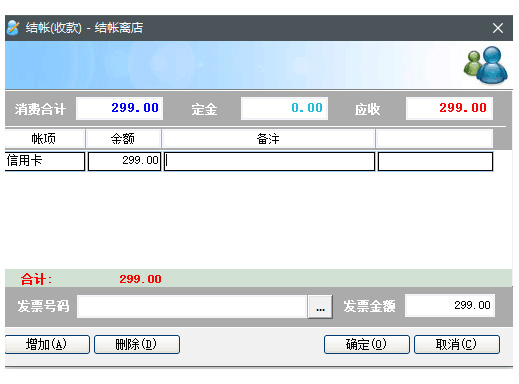The width and height of the screenshot is (519, 384).
Task: Click the 帐项 column header
Action: click(x=45, y=139)
